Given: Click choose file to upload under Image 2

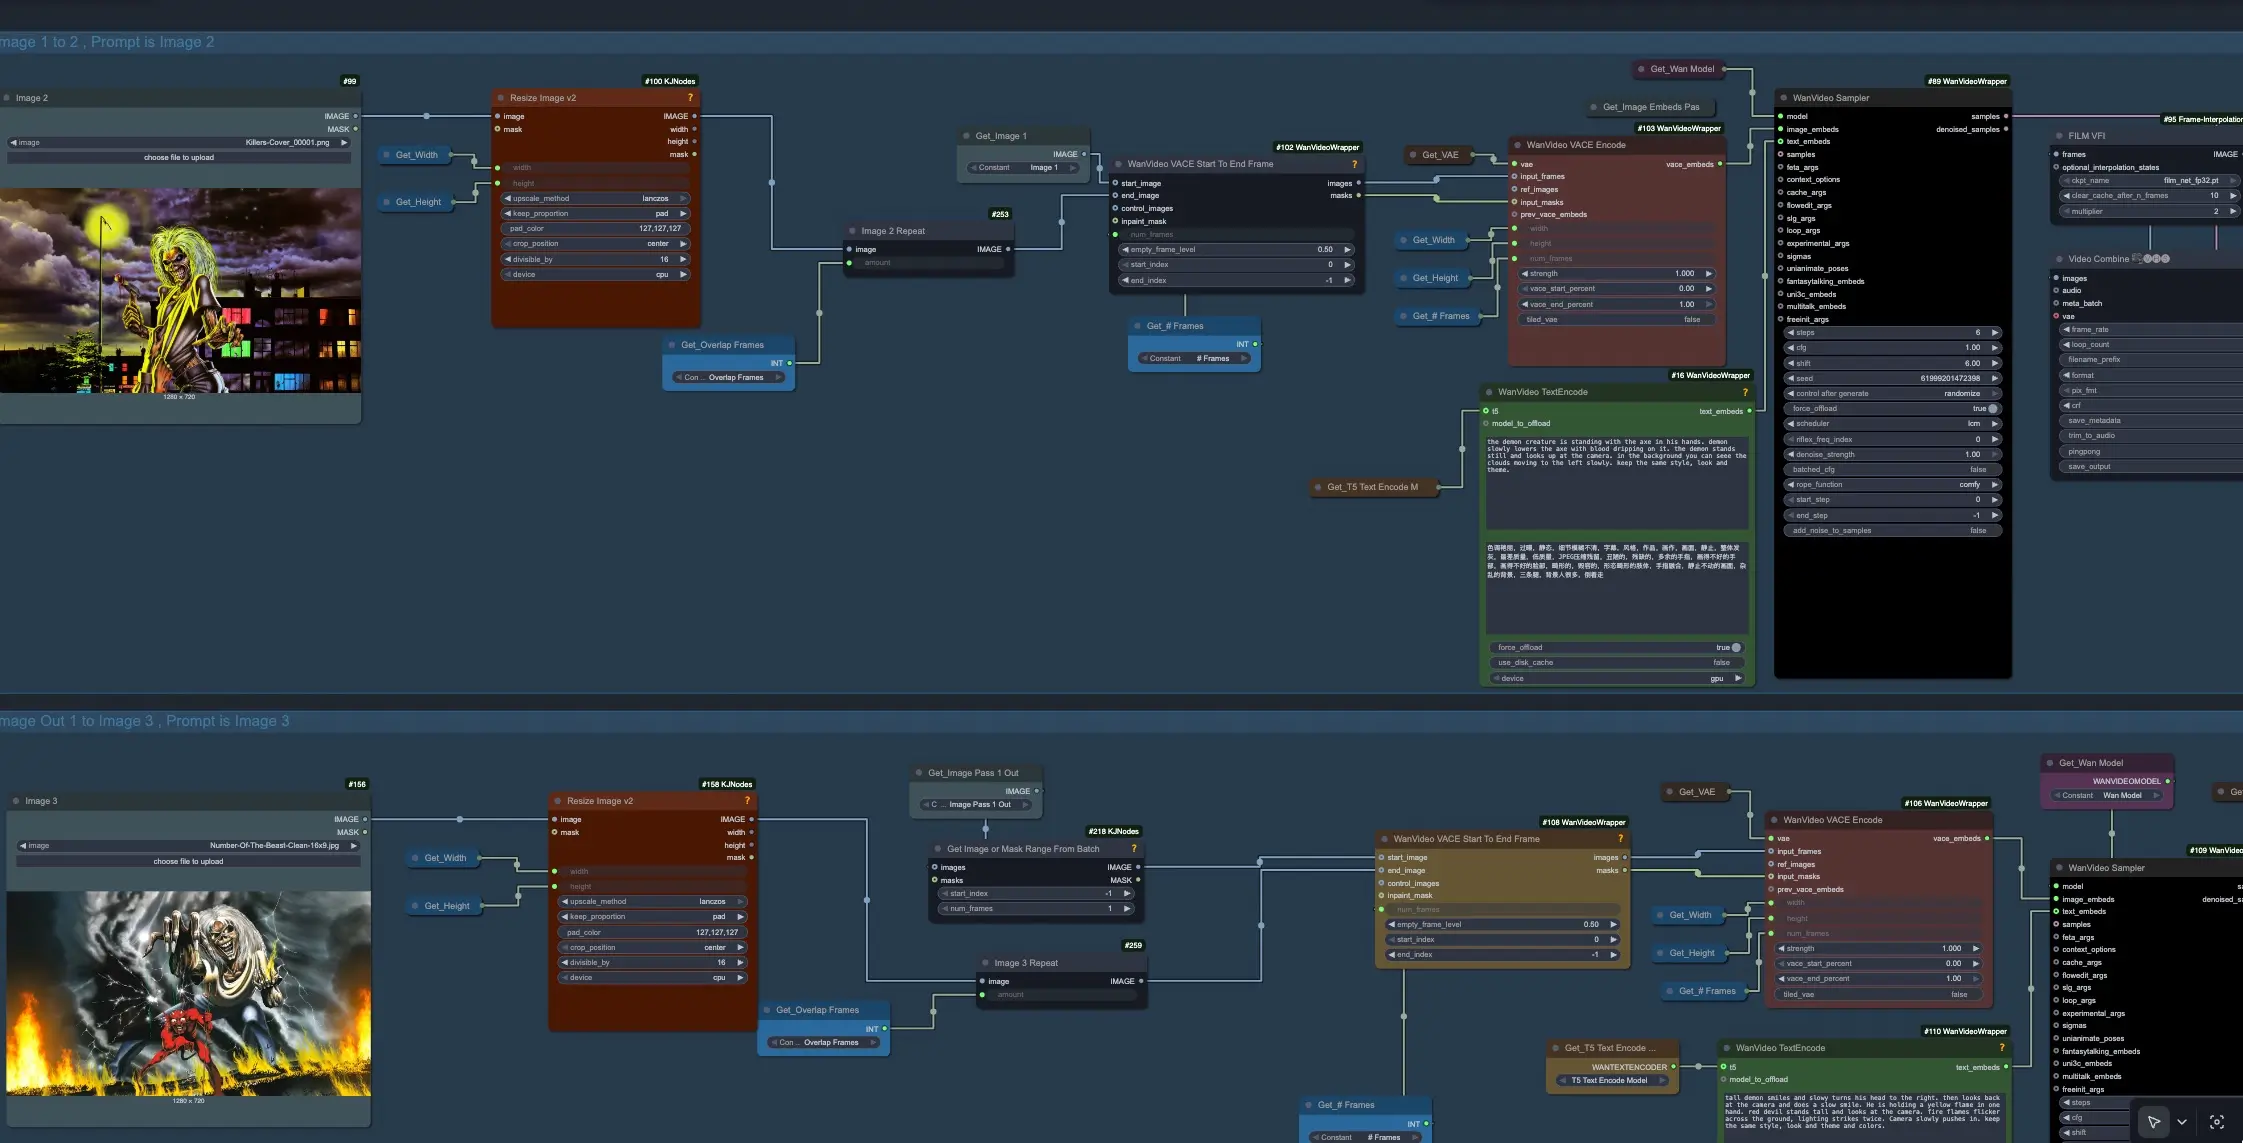Looking at the screenshot, I should tap(179, 158).
